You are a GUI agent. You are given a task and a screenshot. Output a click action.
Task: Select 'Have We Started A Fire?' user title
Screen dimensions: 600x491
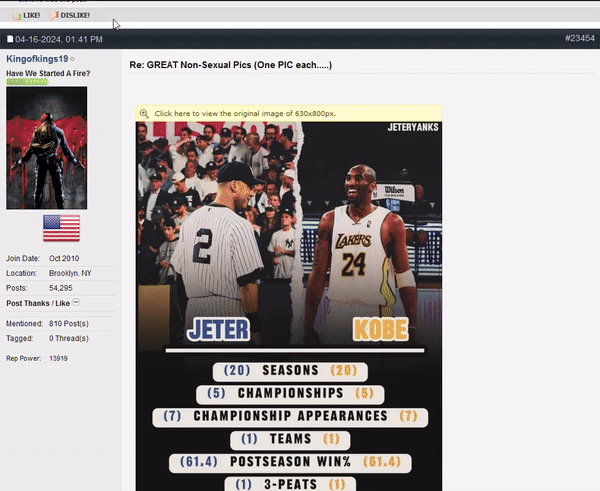pyautogui.click(x=48, y=73)
